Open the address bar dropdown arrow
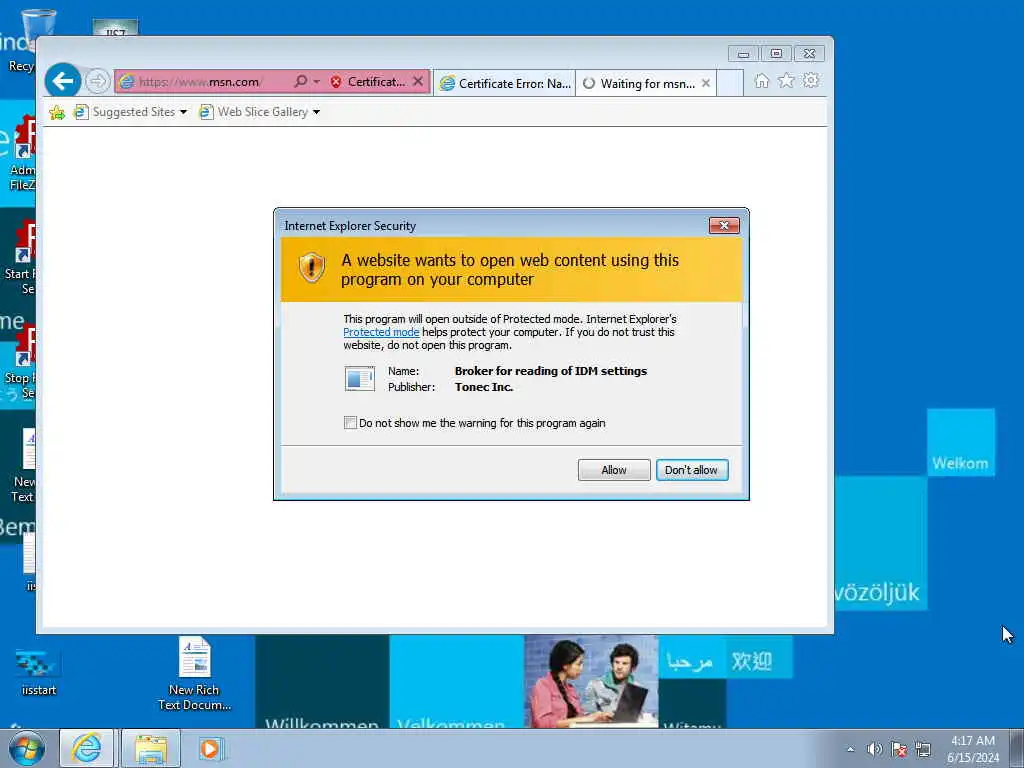 (317, 82)
